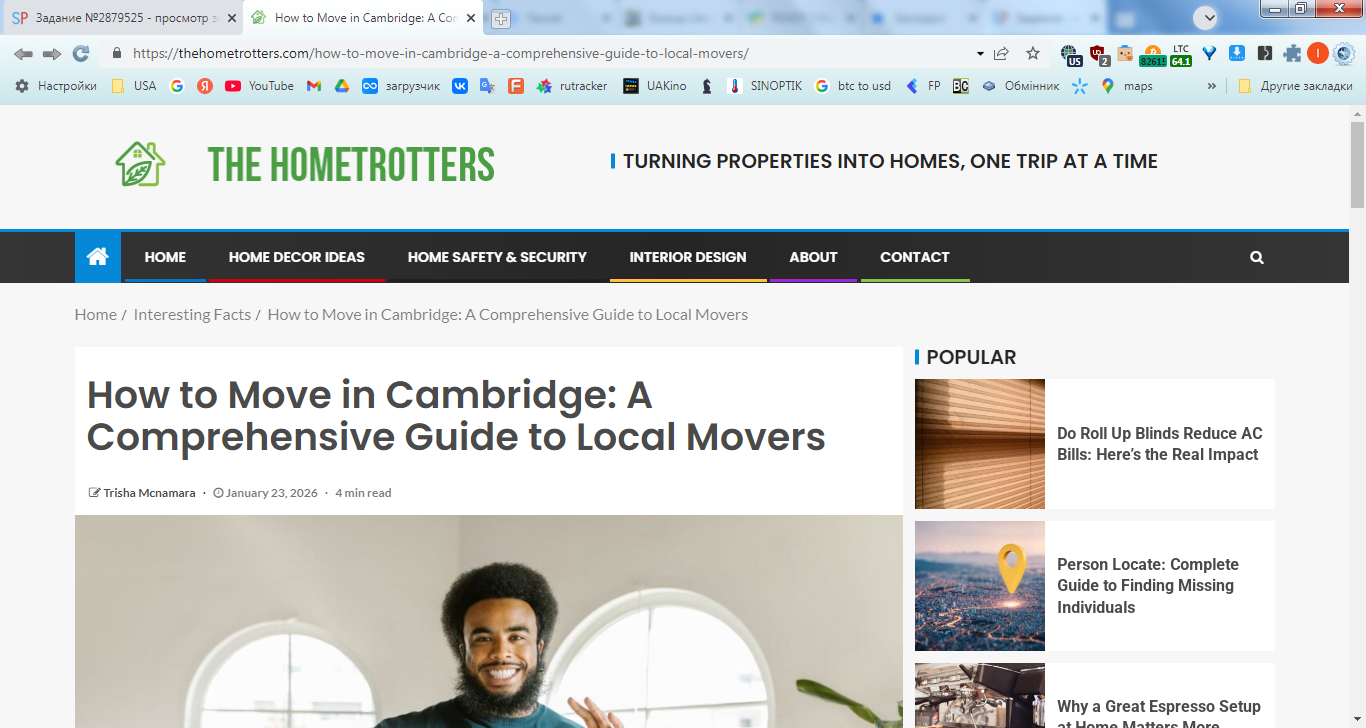Show more bookmarks with the double chevron
Screen dimensions: 1366x728
coord(1212,86)
